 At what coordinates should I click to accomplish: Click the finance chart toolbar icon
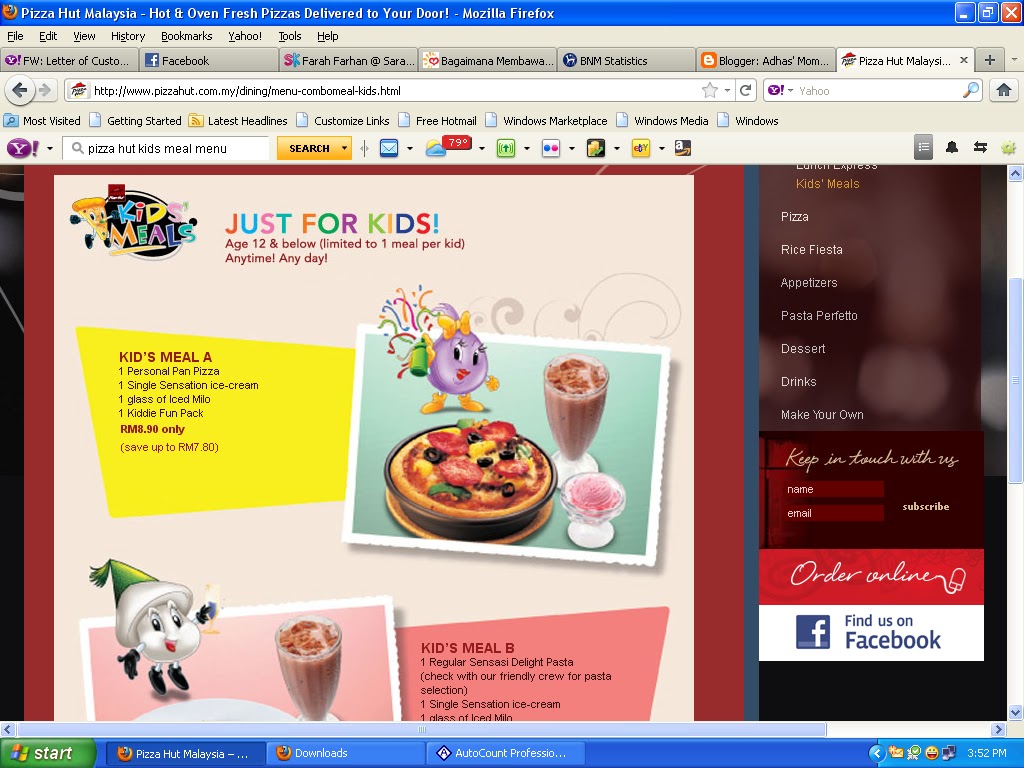596,148
